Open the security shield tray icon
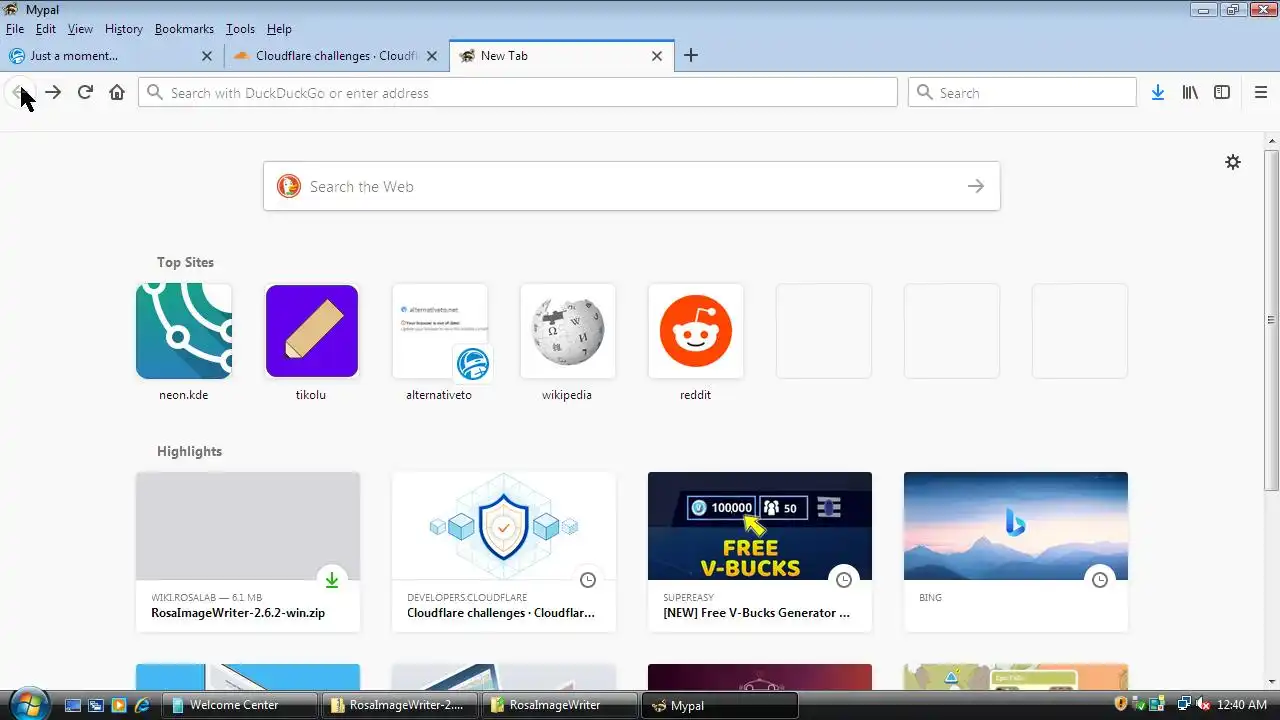Image resolution: width=1280 pixels, height=720 pixels. click(1121, 705)
